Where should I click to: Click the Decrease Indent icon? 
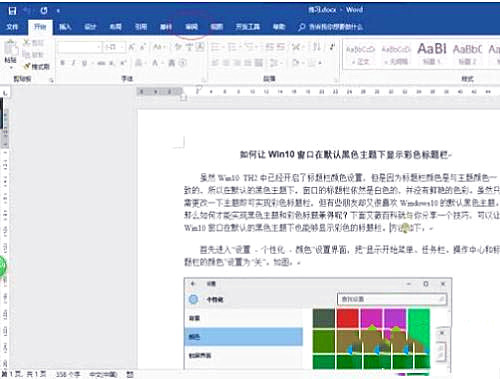pos(270,47)
